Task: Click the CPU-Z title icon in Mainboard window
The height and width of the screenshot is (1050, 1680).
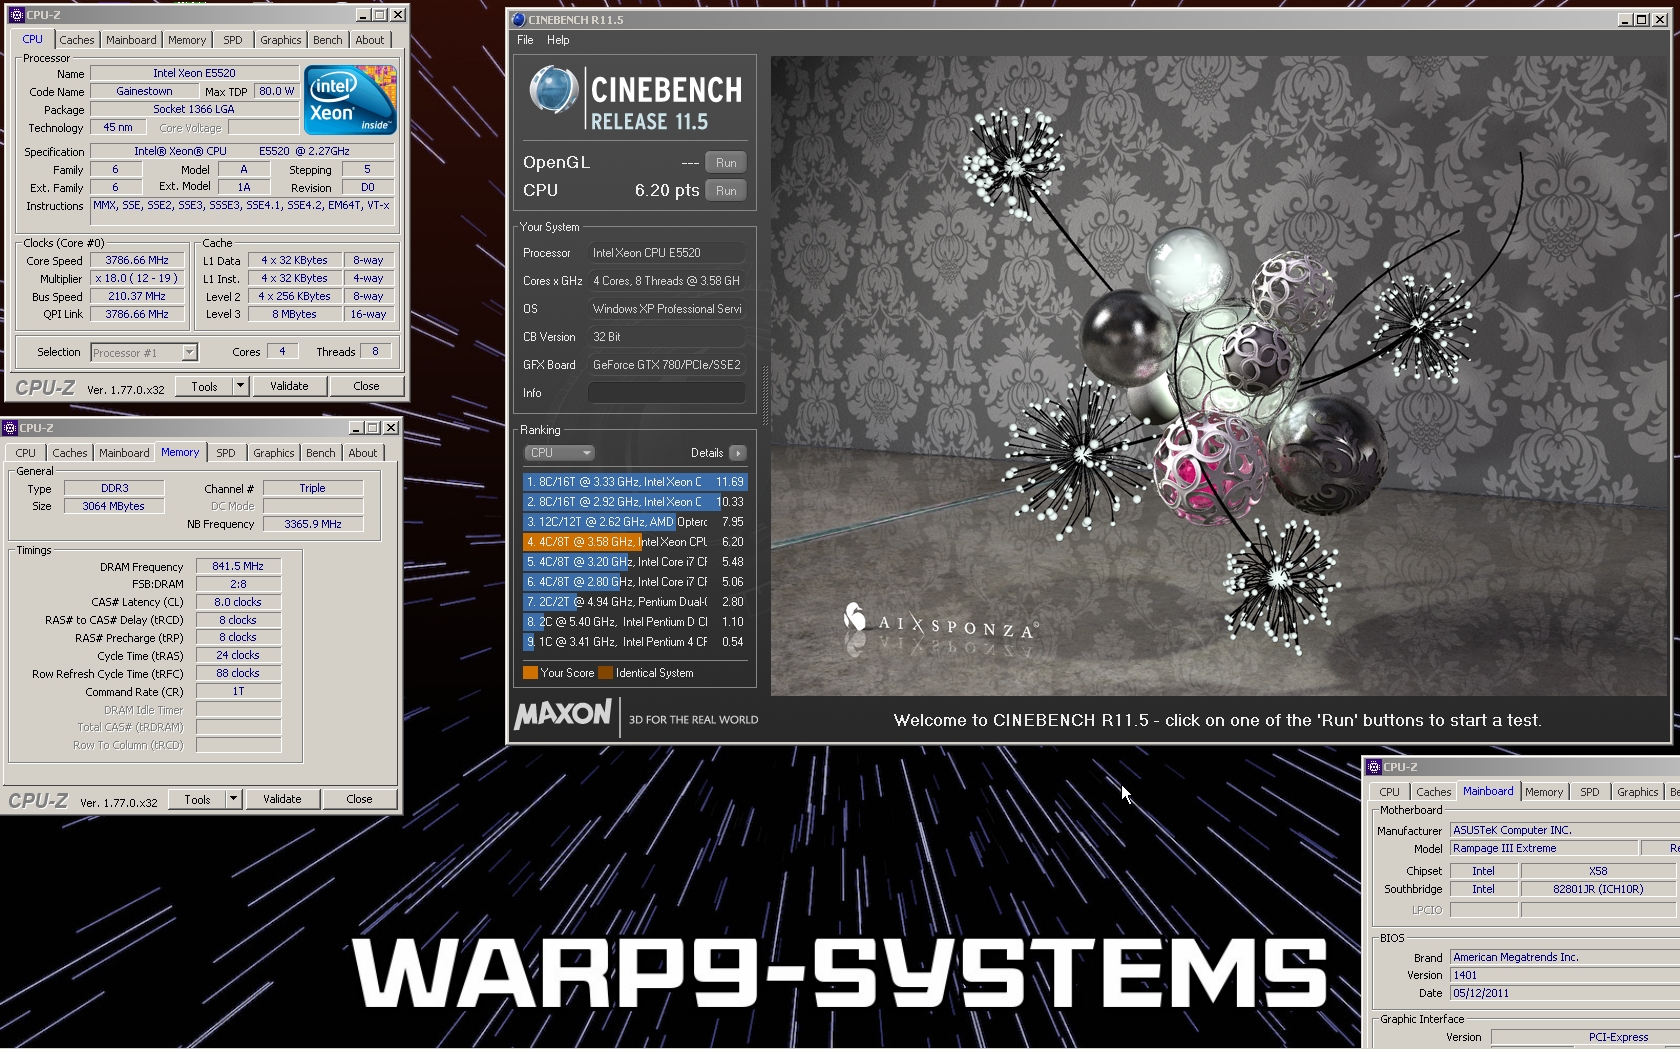Action: click(1374, 767)
